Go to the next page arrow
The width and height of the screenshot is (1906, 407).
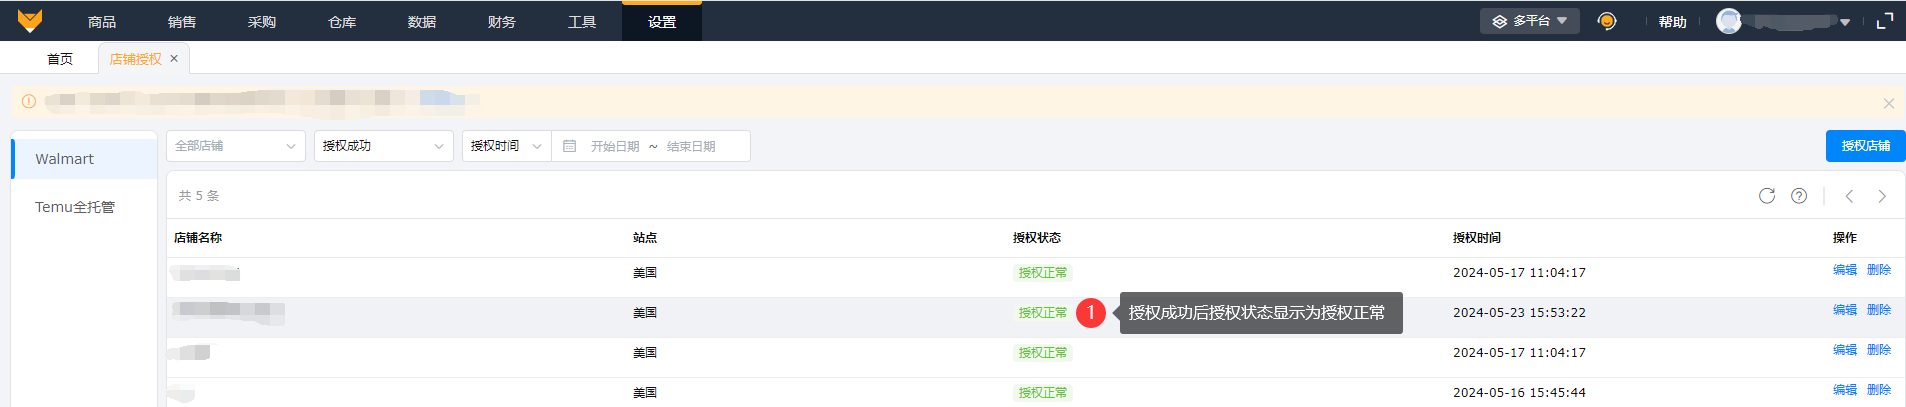pyautogui.click(x=1882, y=196)
